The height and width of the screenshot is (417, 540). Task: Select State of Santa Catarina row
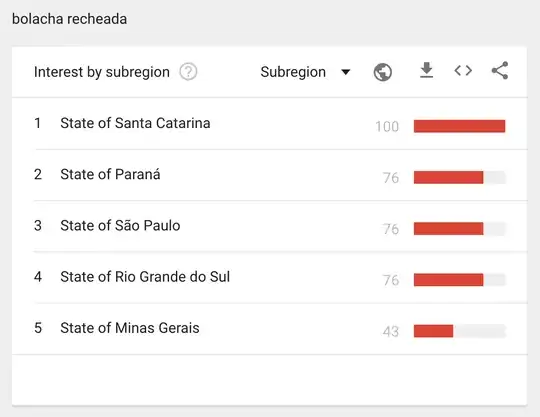click(x=269, y=124)
